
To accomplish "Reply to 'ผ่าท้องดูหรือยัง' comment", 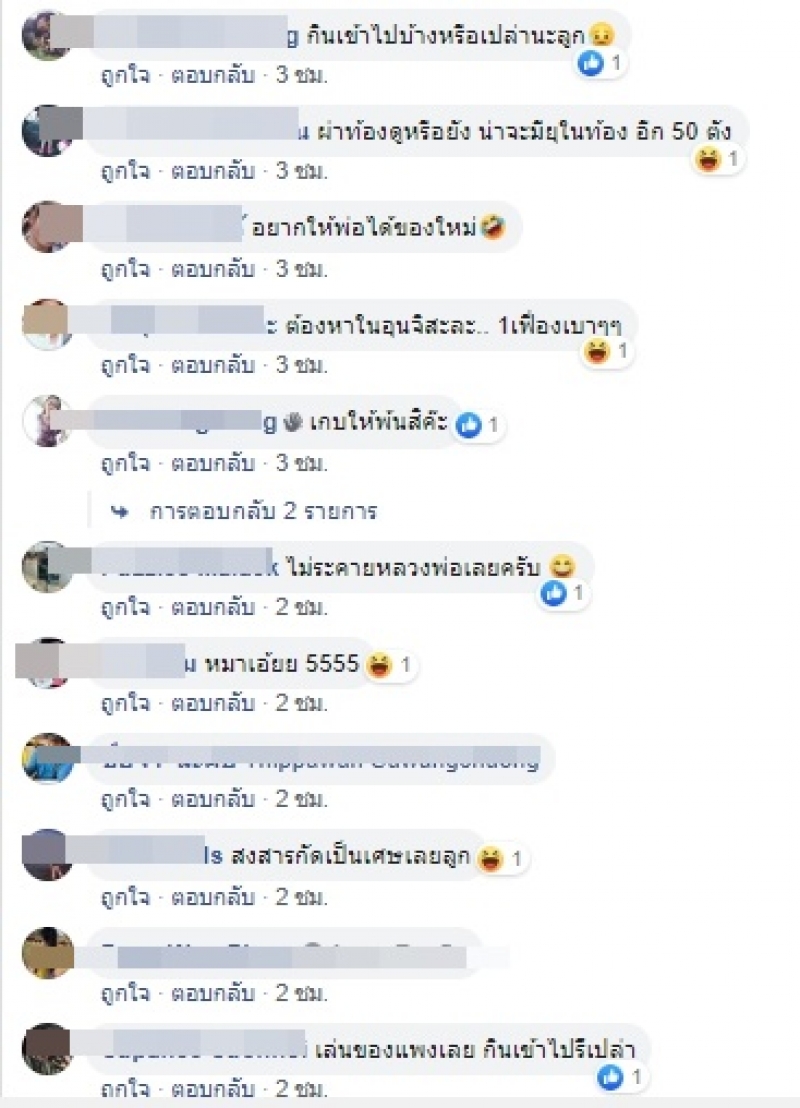I will point(213,171).
